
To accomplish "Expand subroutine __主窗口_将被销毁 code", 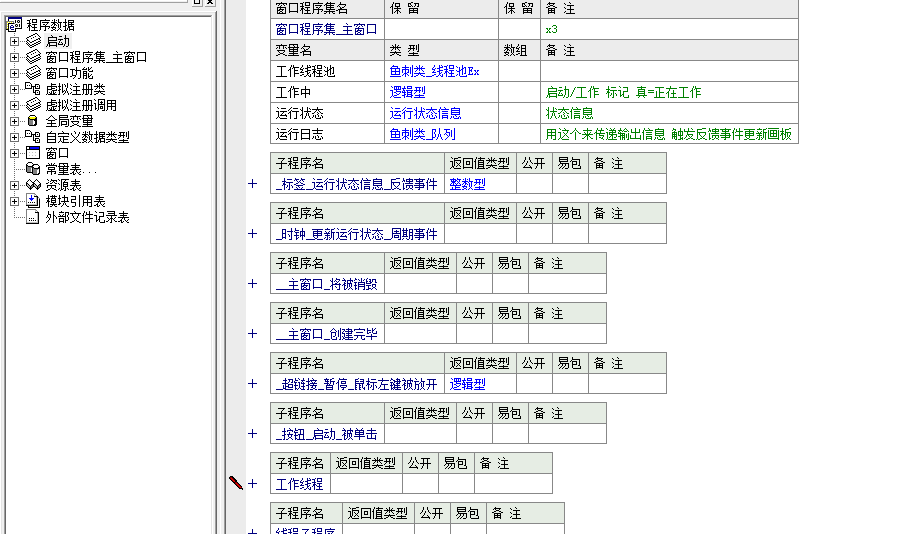I will point(252,284).
